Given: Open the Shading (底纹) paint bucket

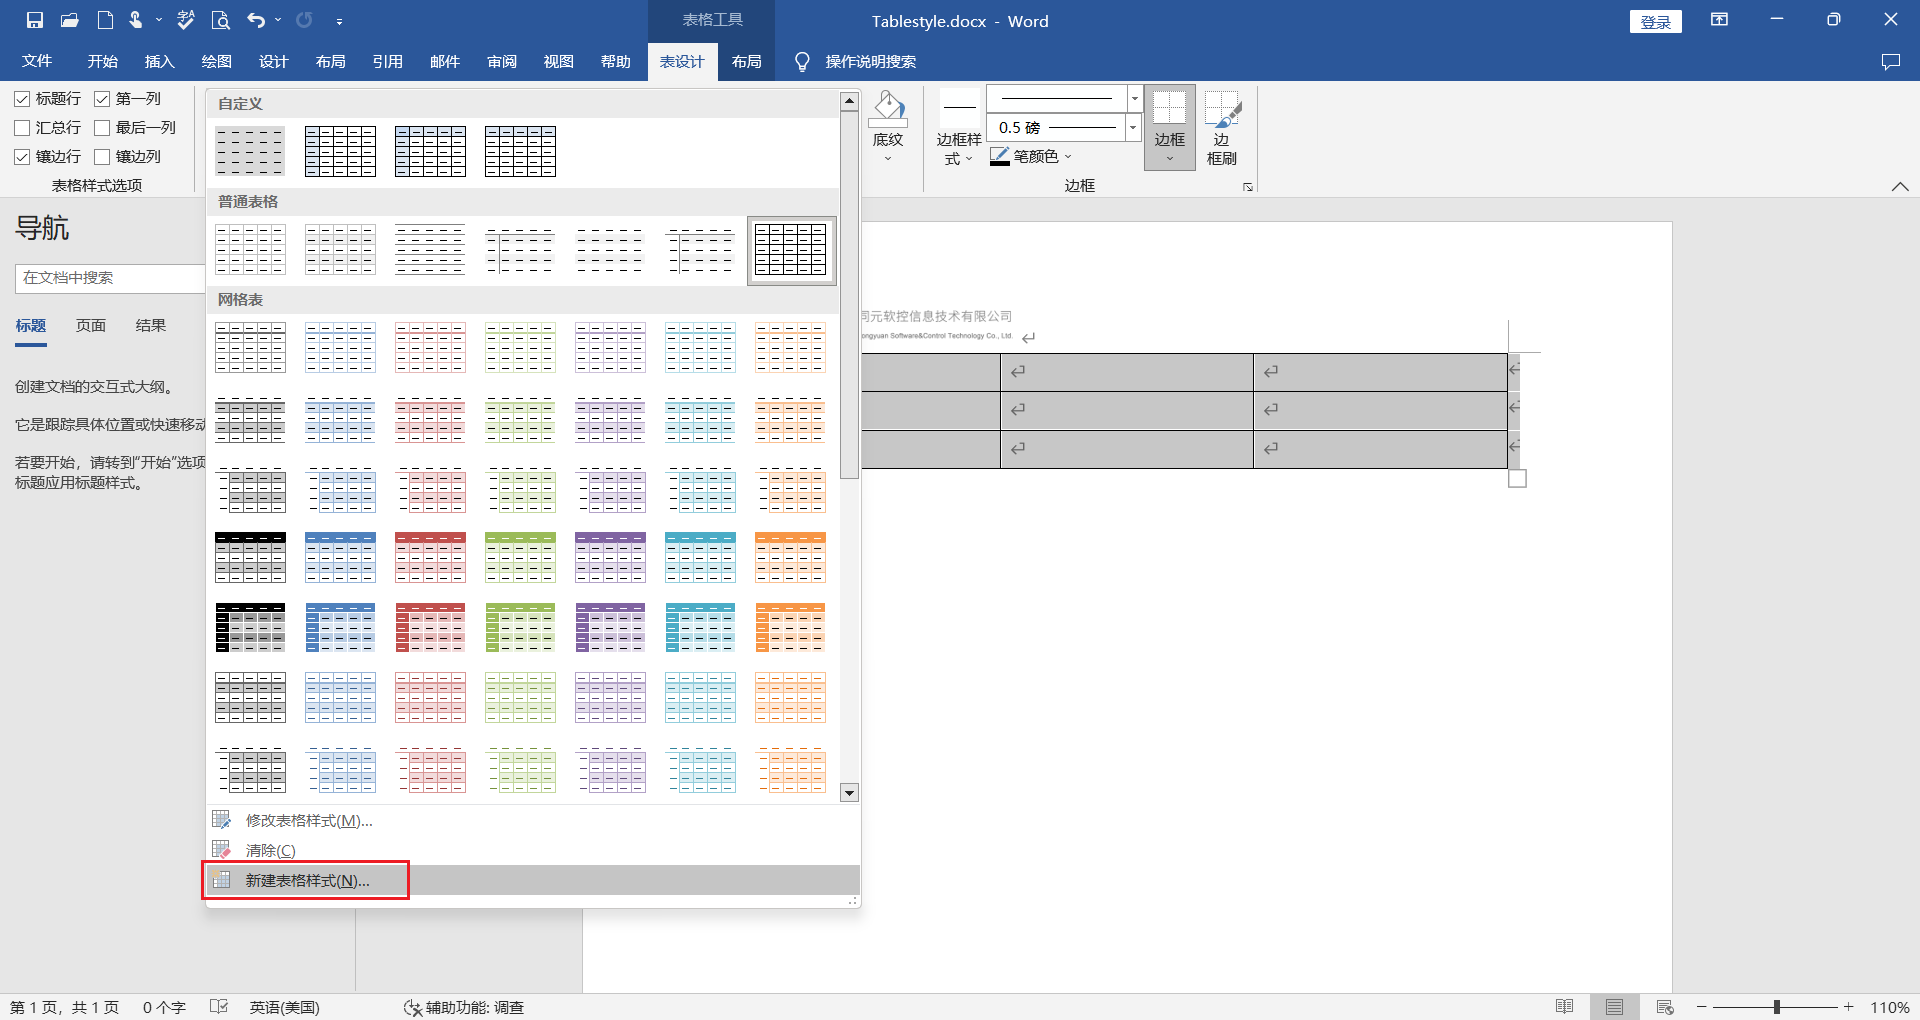Looking at the screenshot, I should click(x=887, y=112).
